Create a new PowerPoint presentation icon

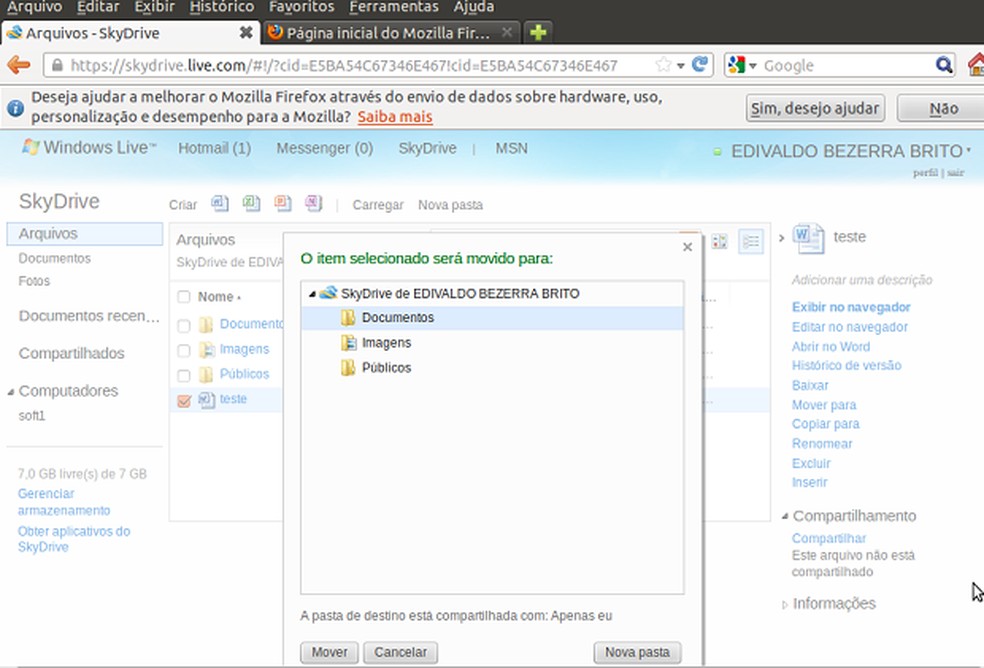coord(283,203)
